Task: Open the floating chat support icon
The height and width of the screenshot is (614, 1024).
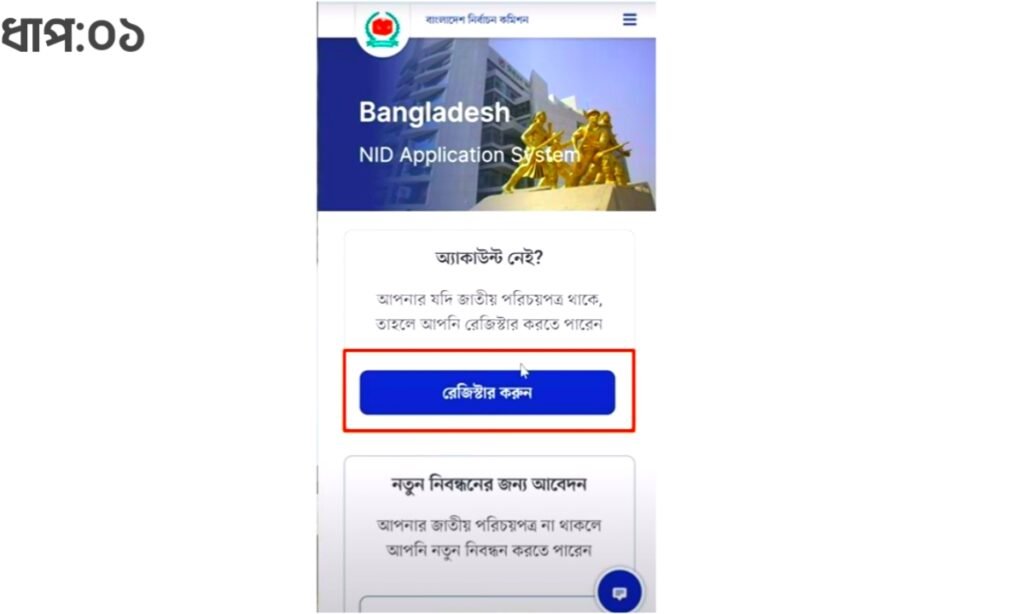Action: point(619,592)
